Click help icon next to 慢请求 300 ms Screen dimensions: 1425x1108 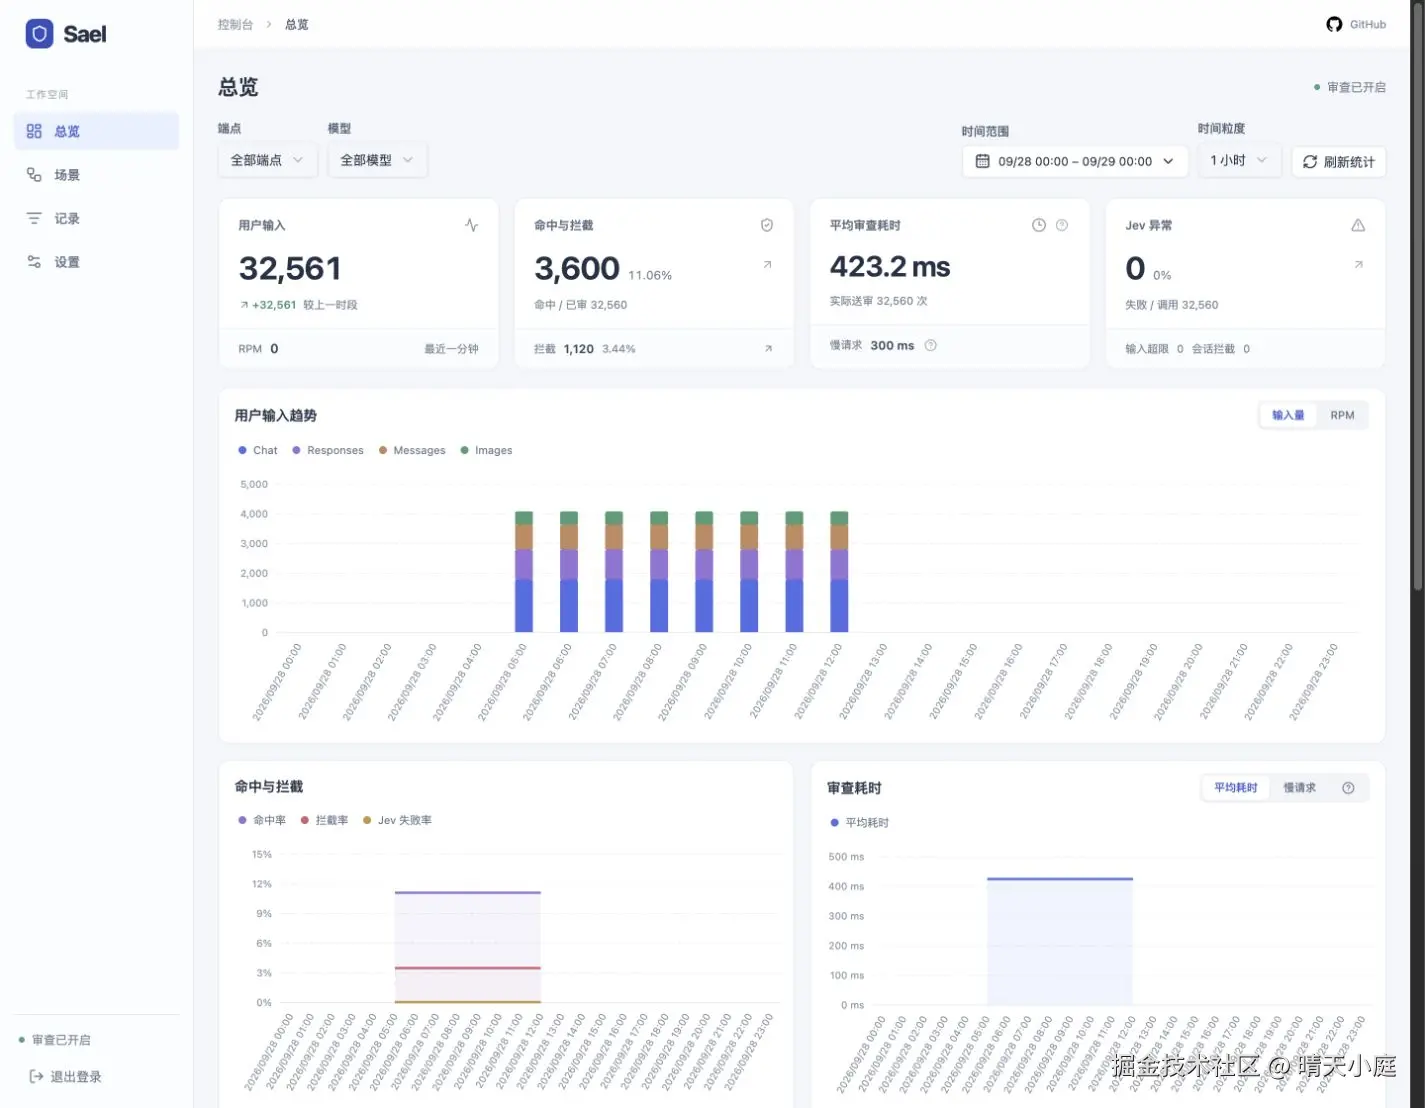coord(930,345)
